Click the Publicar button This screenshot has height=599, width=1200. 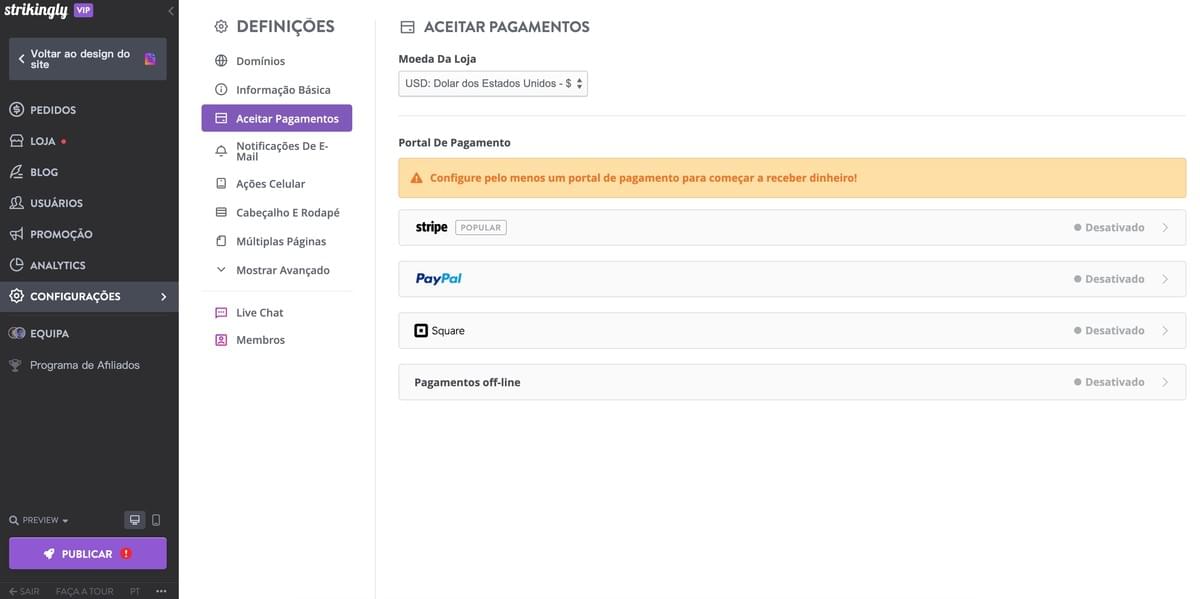[x=88, y=554]
